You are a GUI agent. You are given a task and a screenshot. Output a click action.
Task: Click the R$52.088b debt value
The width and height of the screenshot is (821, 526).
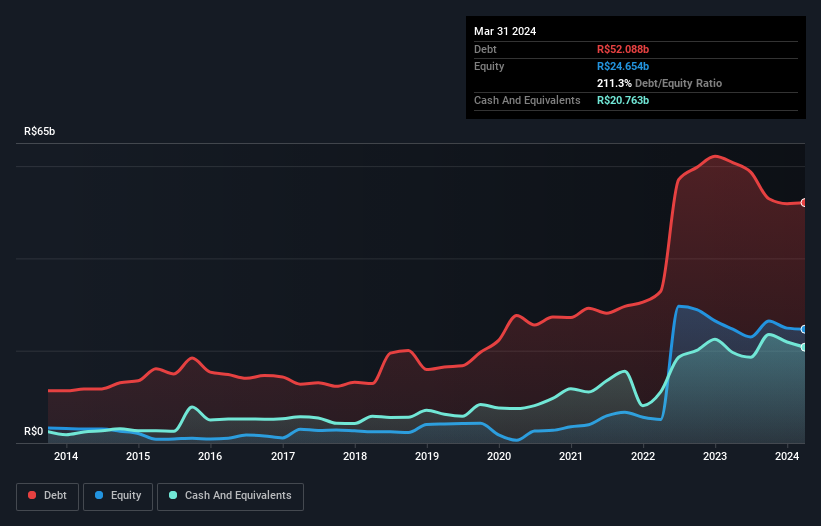[x=623, y=49]
